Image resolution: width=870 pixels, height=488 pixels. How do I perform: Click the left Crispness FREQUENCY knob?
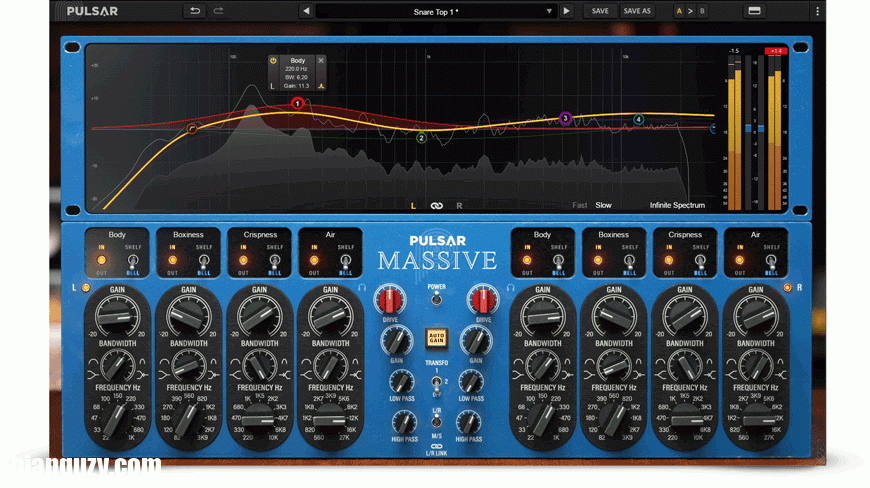click(259, 420)
